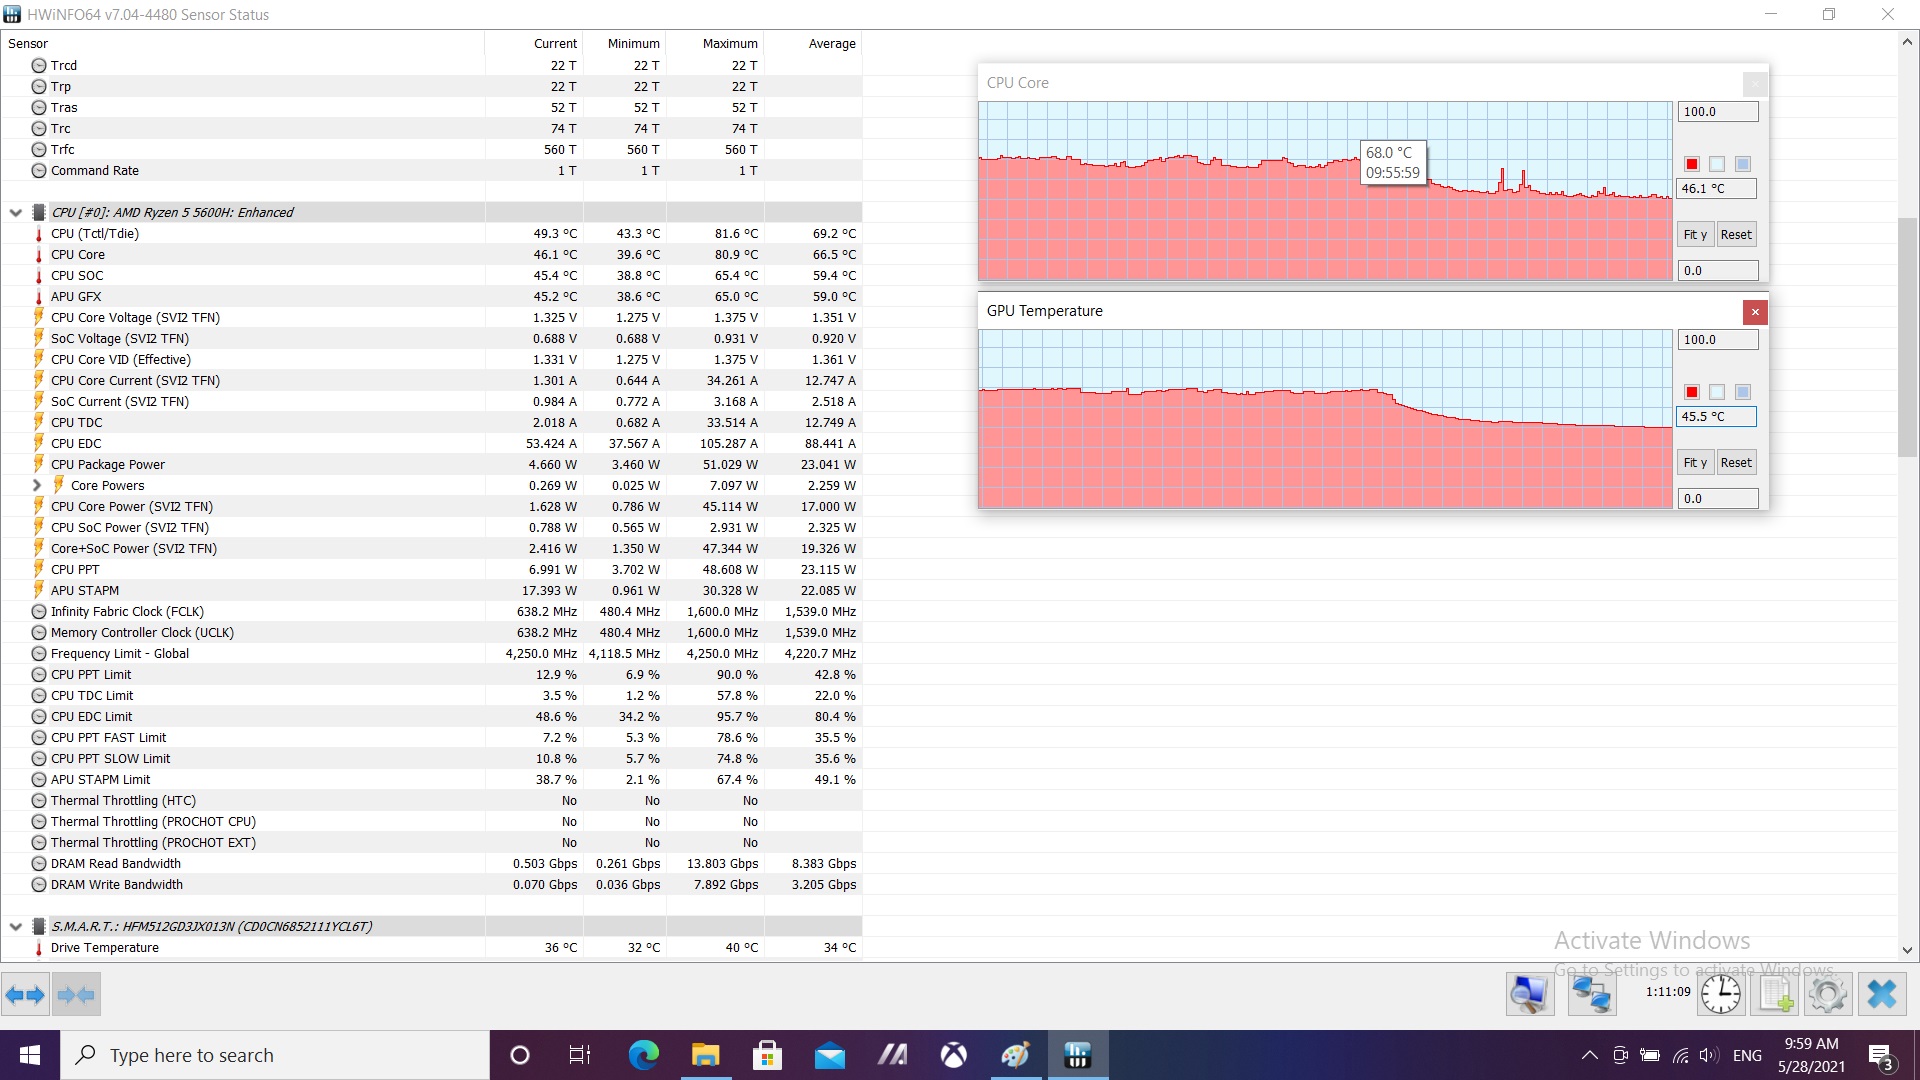The image size is (1920, 1080).
Task: Close the CPU Core graph window
Action: pyautogui.click(x=1755, y=84)
